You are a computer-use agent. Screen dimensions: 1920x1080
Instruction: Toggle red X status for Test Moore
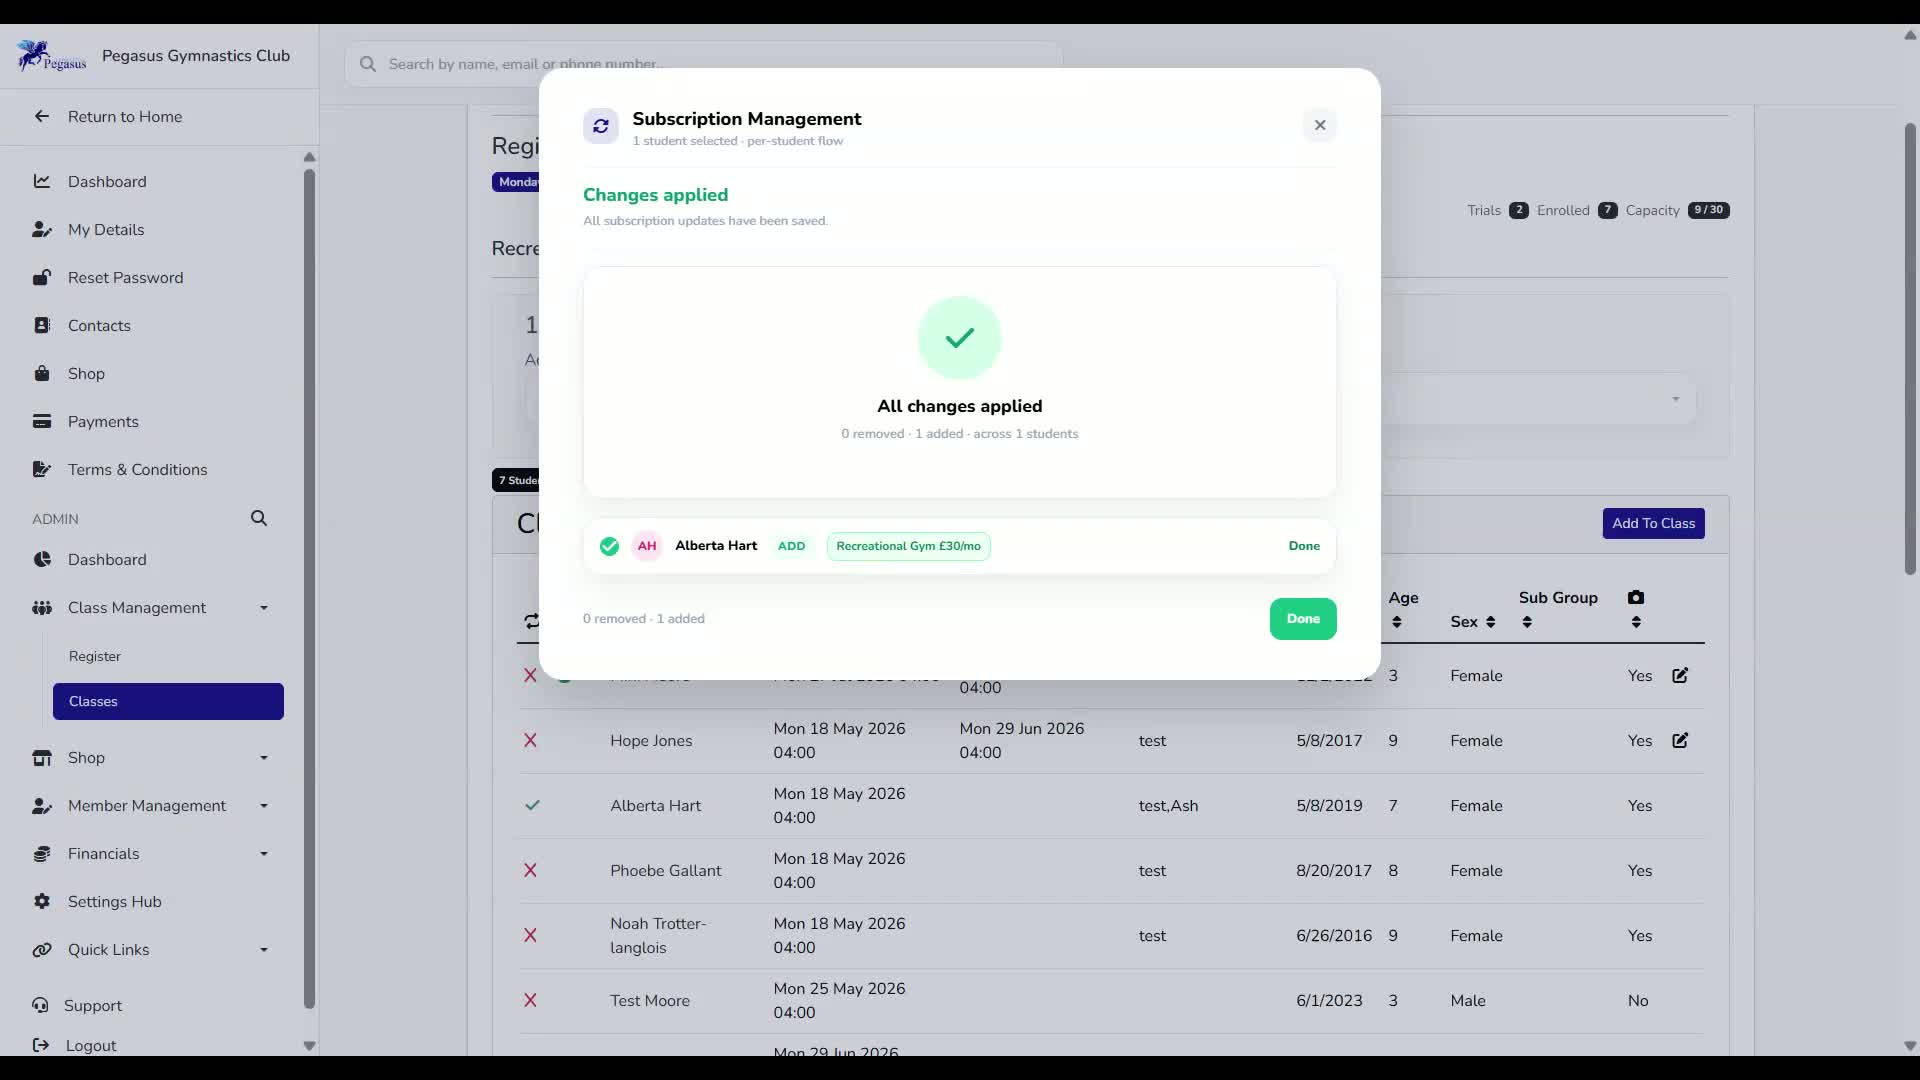pyautogui.click(x=530, y=1000)
